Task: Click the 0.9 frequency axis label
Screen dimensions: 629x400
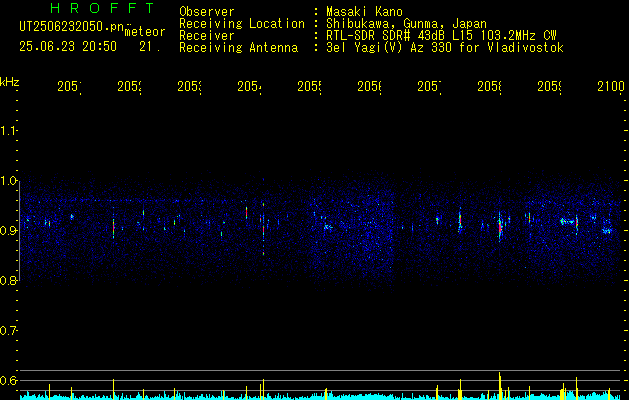Action: (x=8, y=231)
